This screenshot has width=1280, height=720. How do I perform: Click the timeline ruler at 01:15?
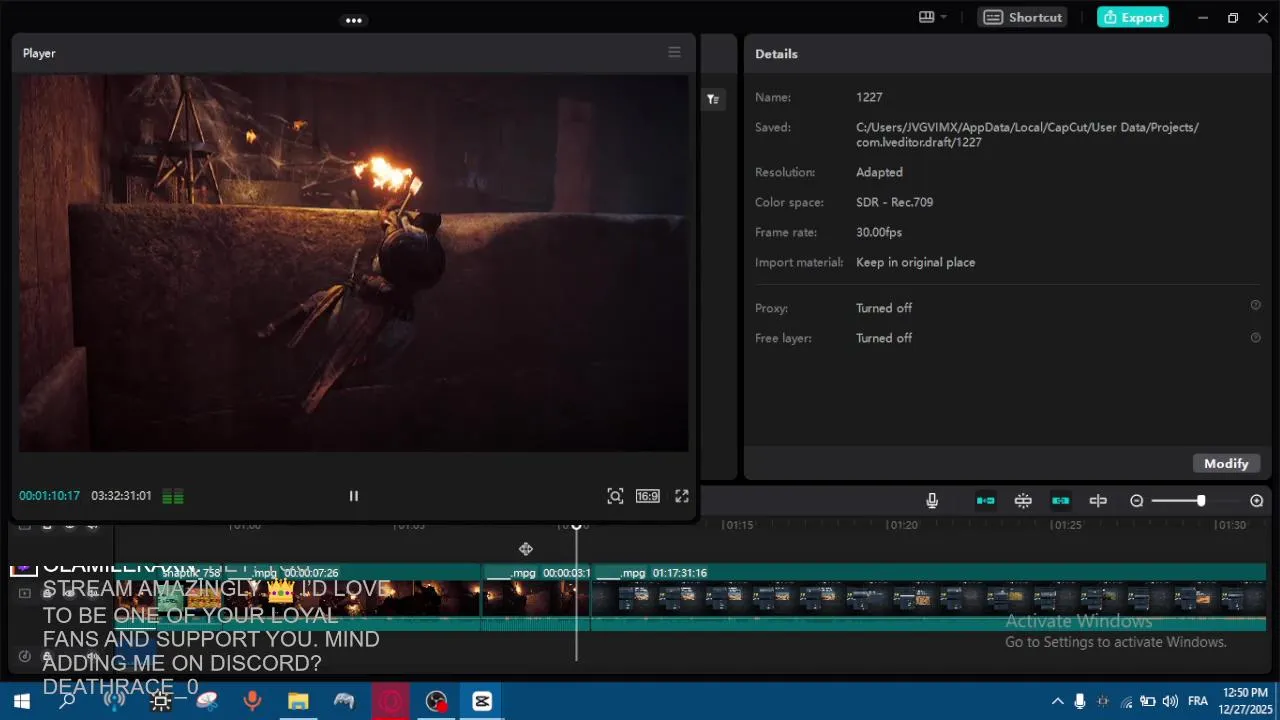click(739, 525)
